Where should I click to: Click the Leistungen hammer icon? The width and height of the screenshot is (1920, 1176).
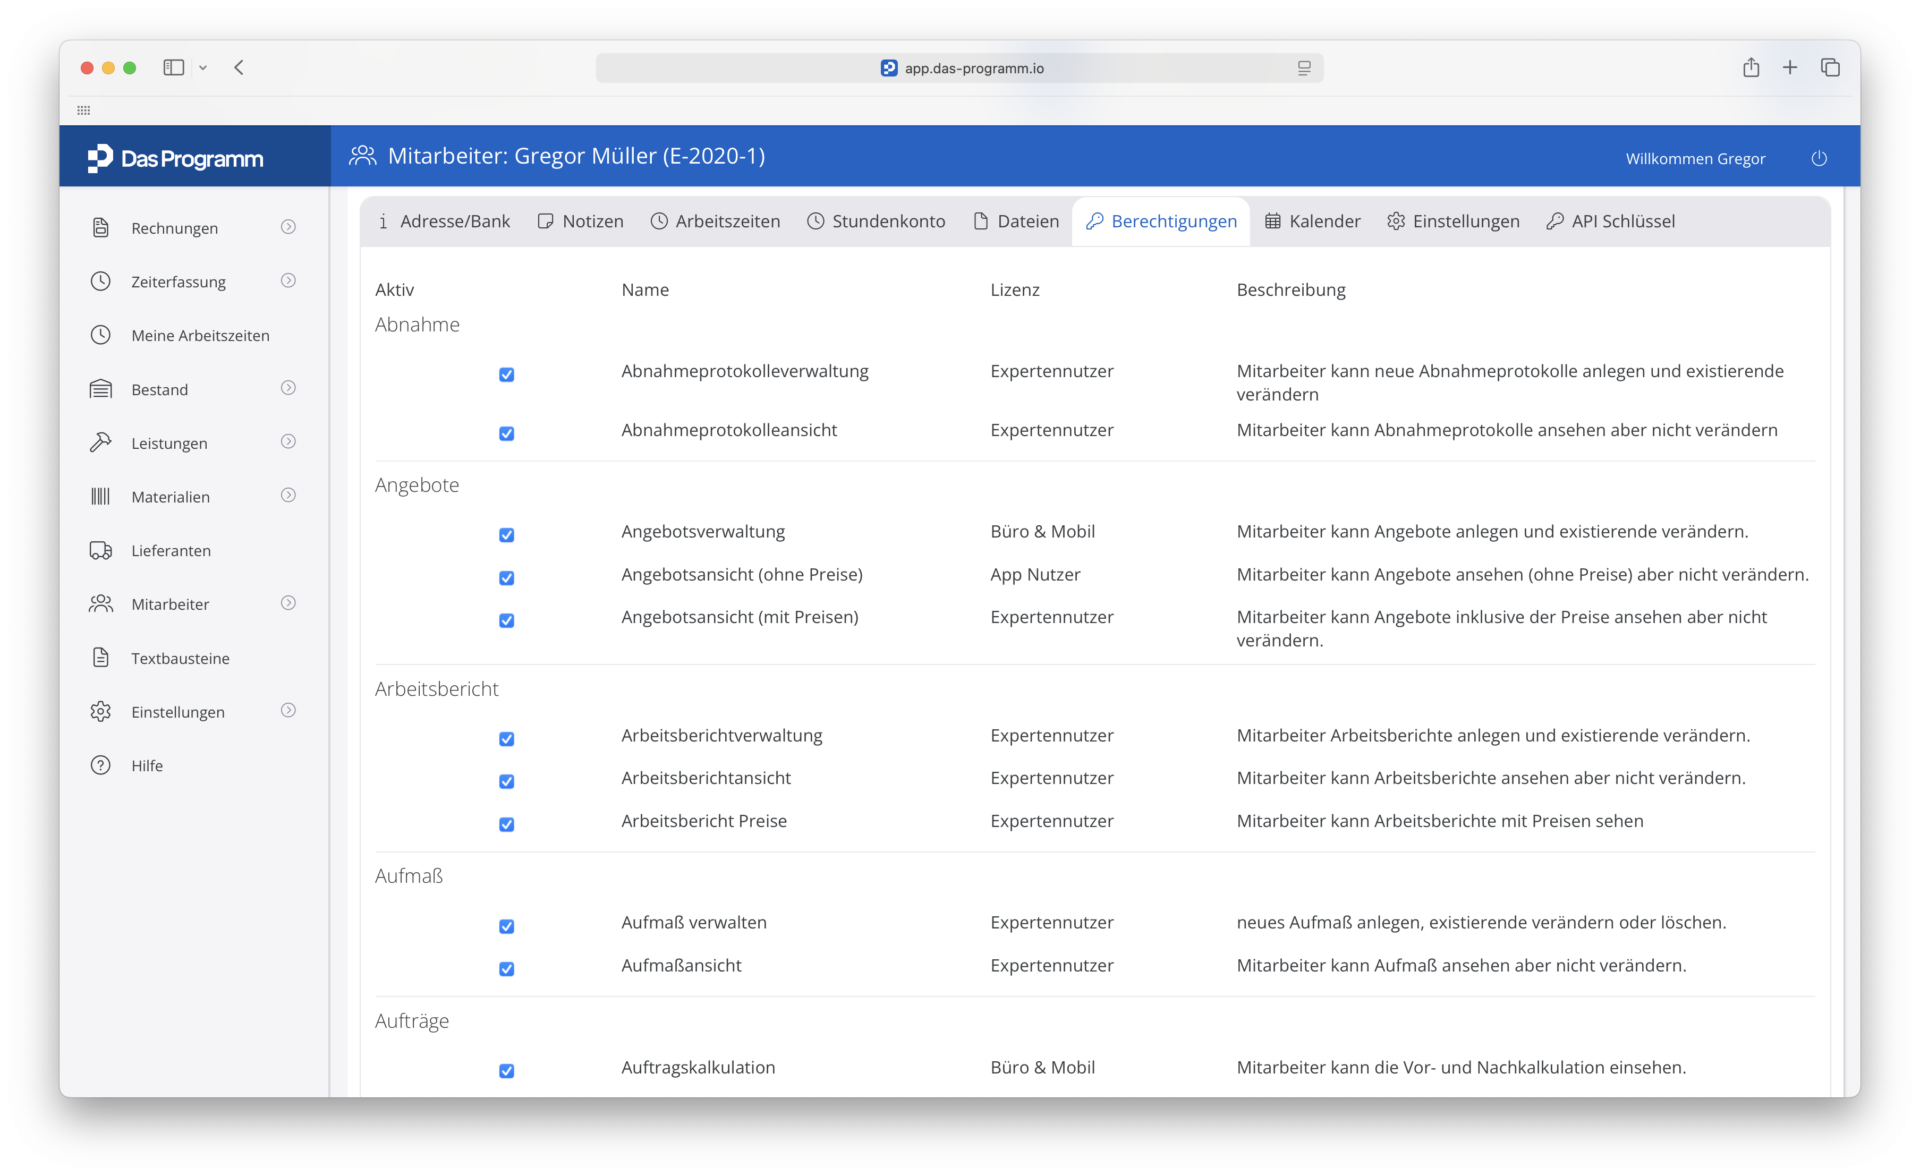[101, 442]
